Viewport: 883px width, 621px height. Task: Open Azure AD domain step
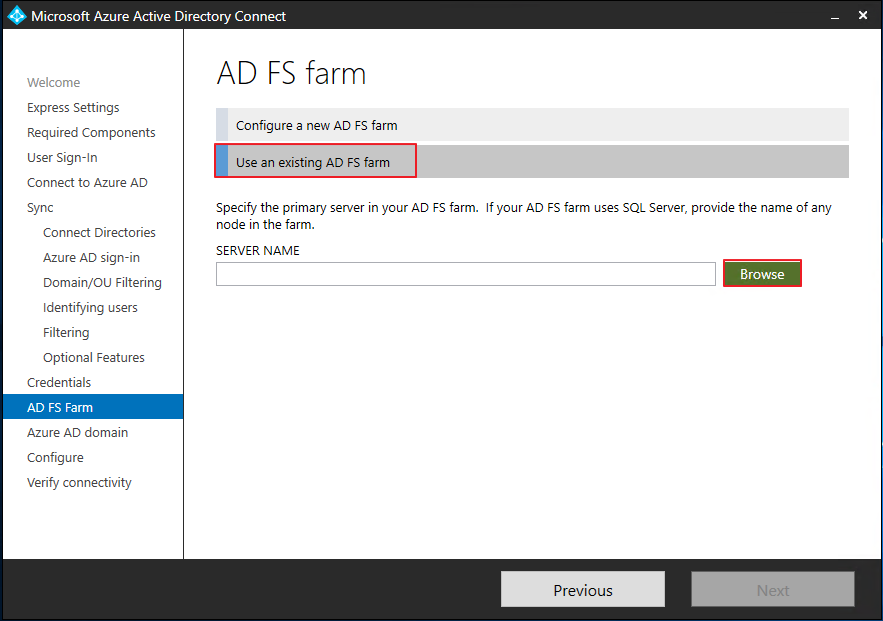pyautogui.click(x=78, y=432)
